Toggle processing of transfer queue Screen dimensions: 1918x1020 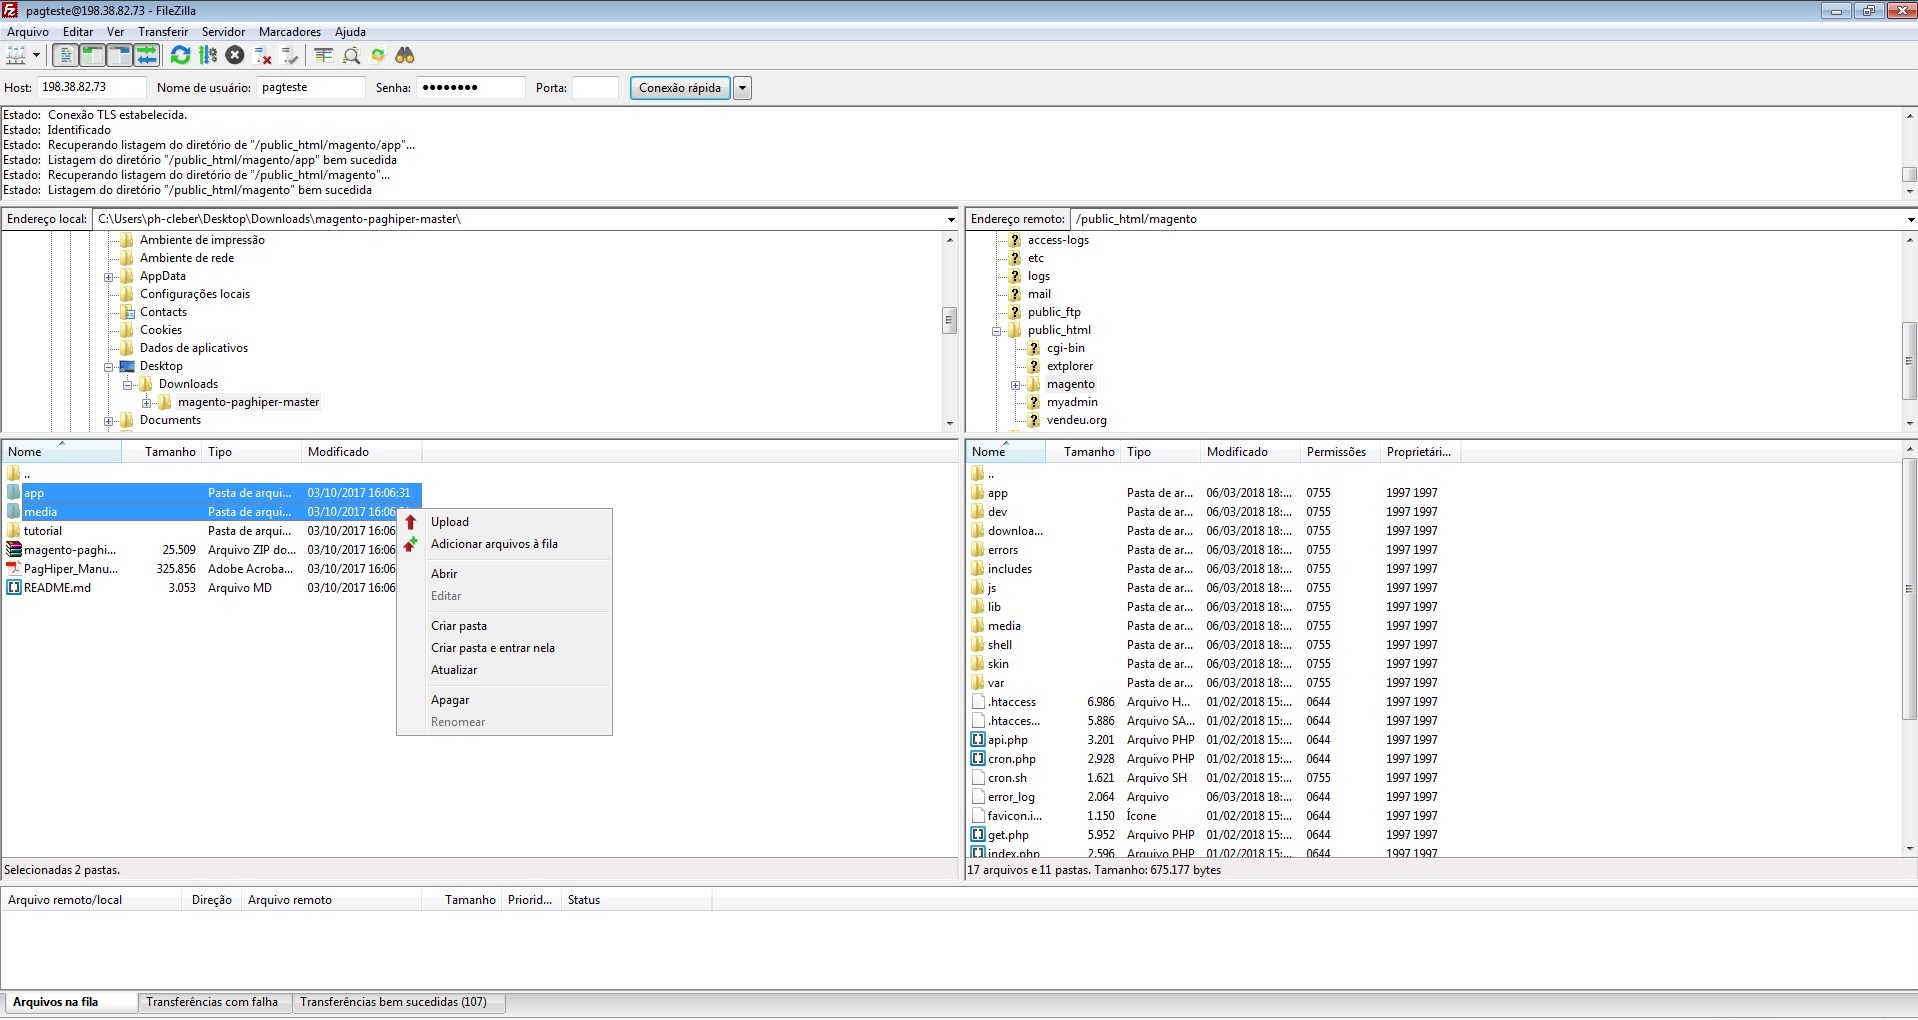tap(207, 55)
